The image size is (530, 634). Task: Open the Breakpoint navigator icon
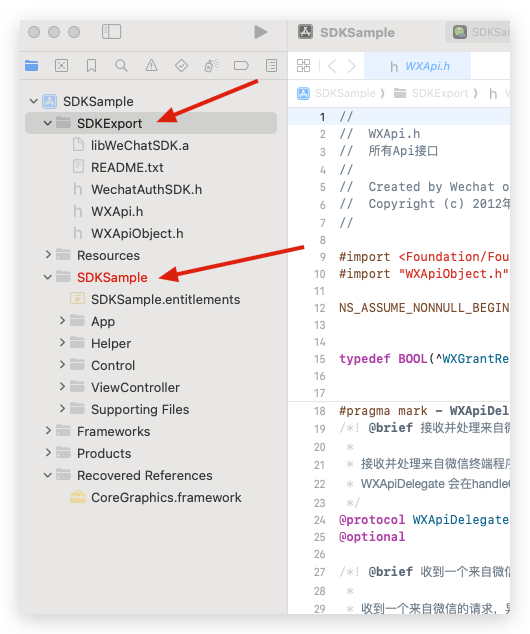coord(241,65)
